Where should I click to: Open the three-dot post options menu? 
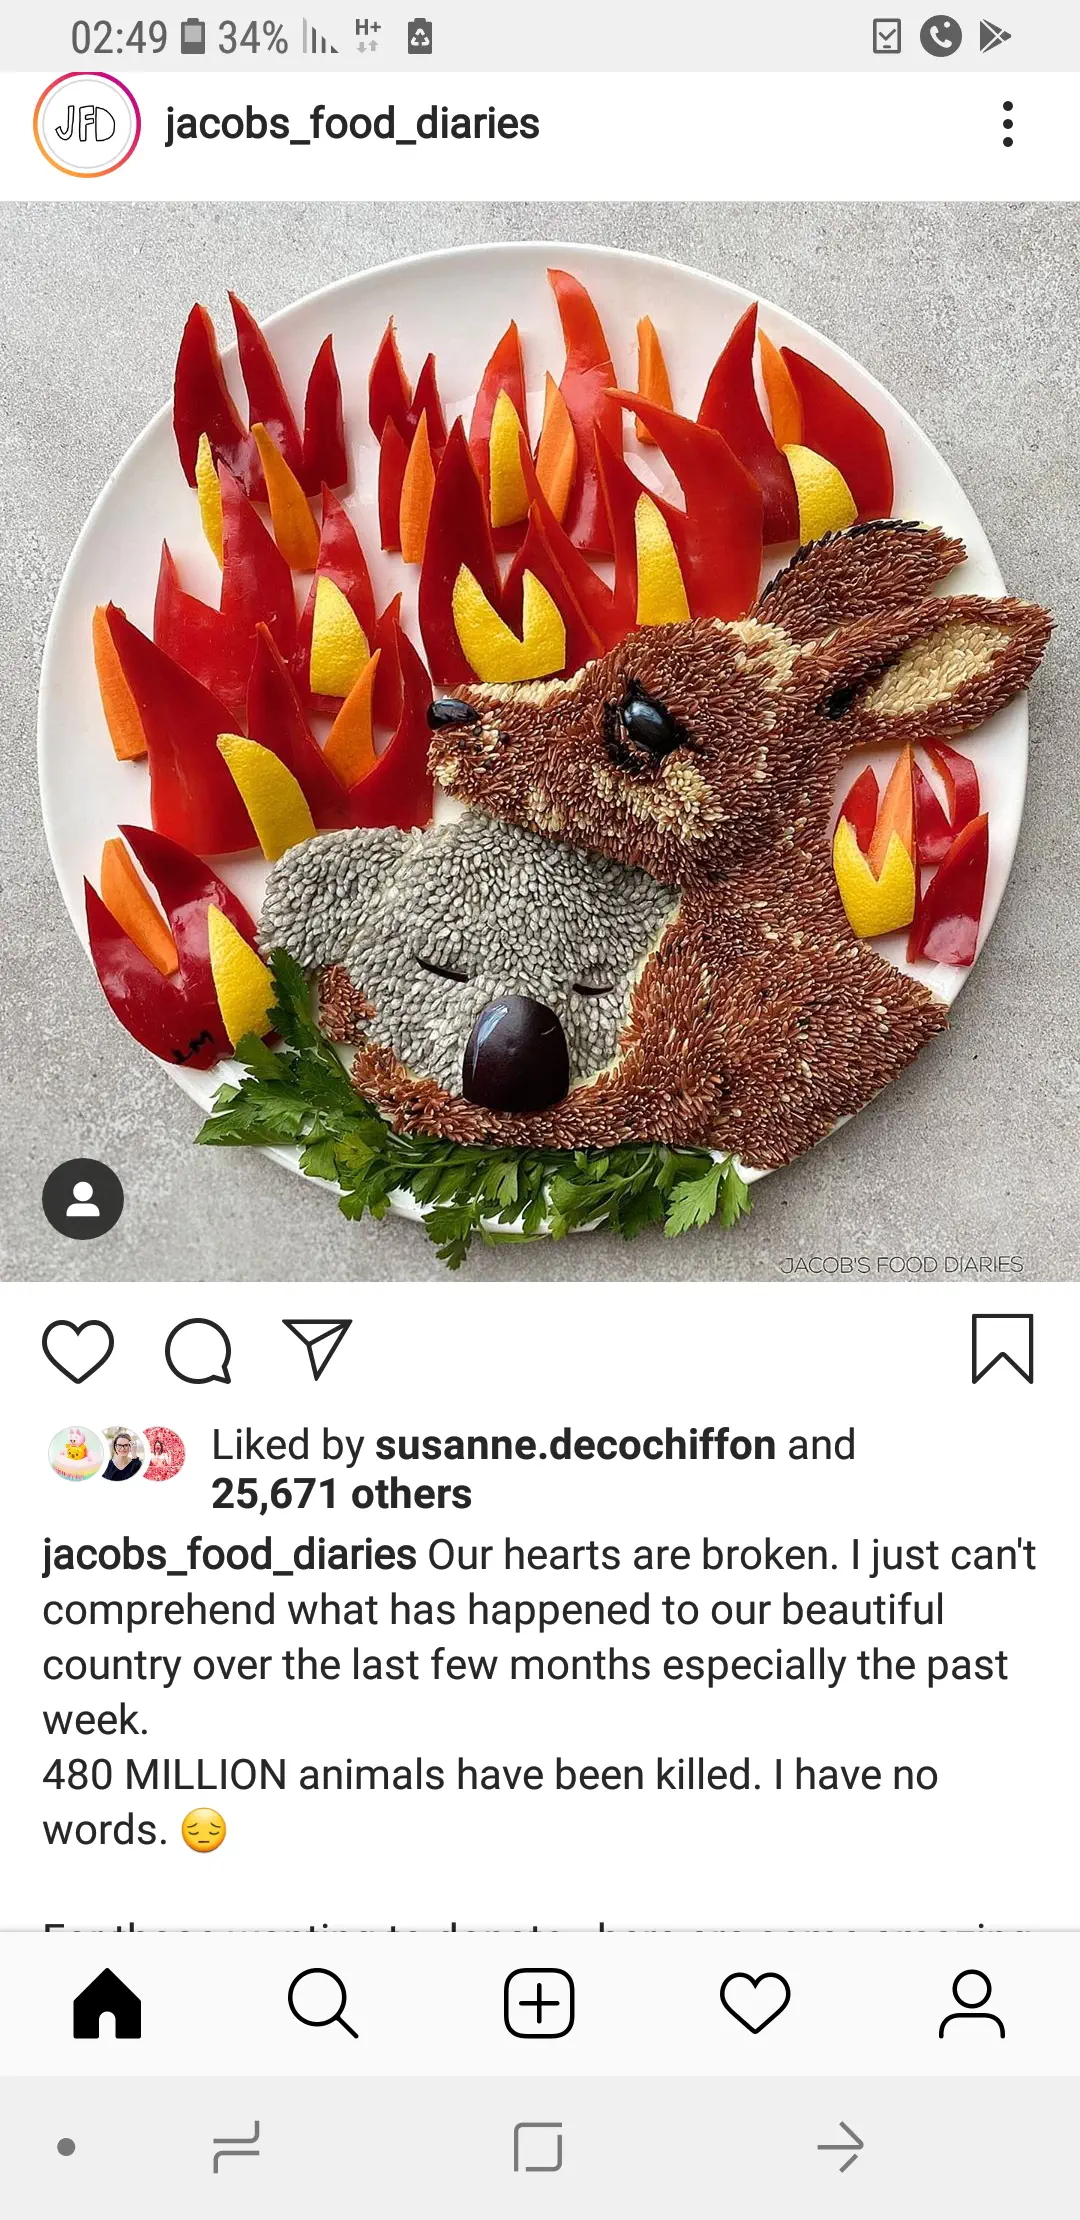pyautogui.click(x=1007, y=124)
